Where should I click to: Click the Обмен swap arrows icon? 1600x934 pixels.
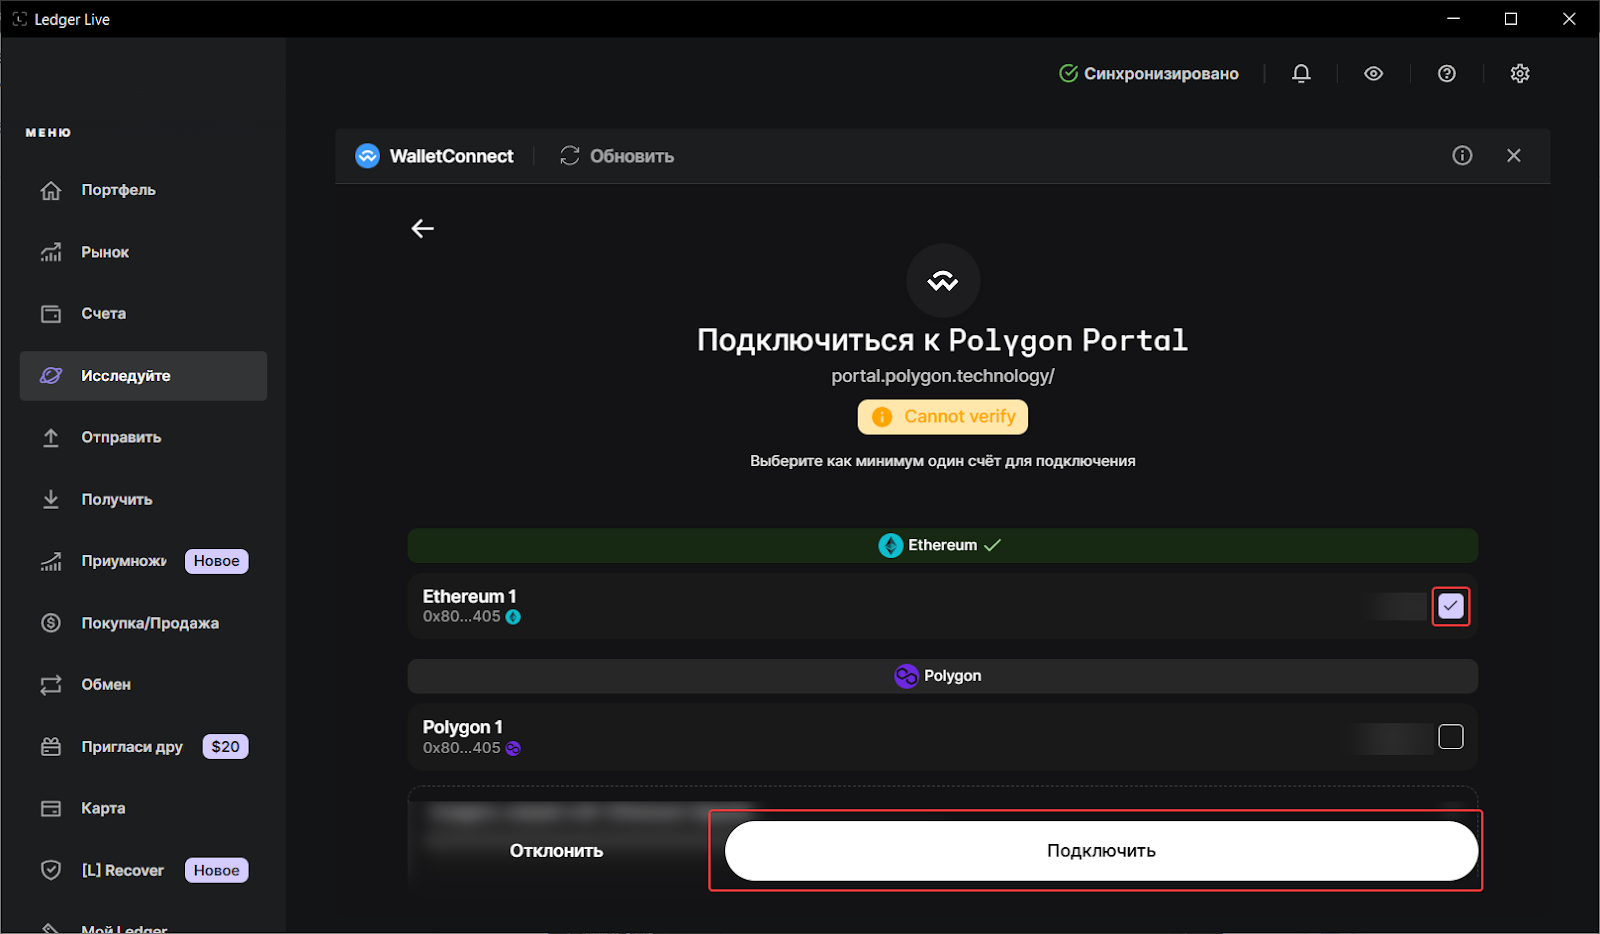coord(51,685)
